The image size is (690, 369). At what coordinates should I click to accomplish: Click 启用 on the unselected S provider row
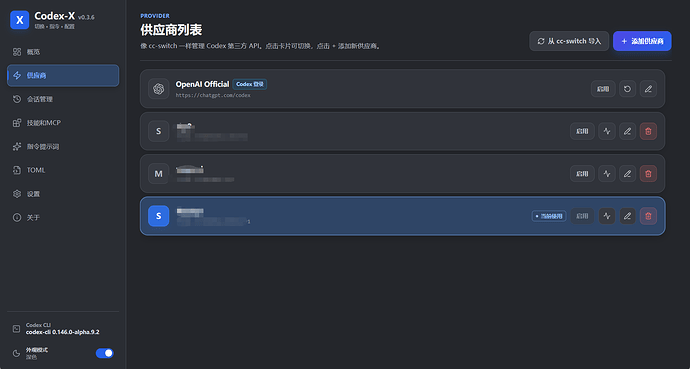[x=582, y=131]
